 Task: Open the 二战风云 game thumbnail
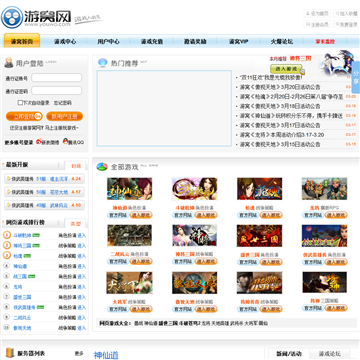point(129,235)
